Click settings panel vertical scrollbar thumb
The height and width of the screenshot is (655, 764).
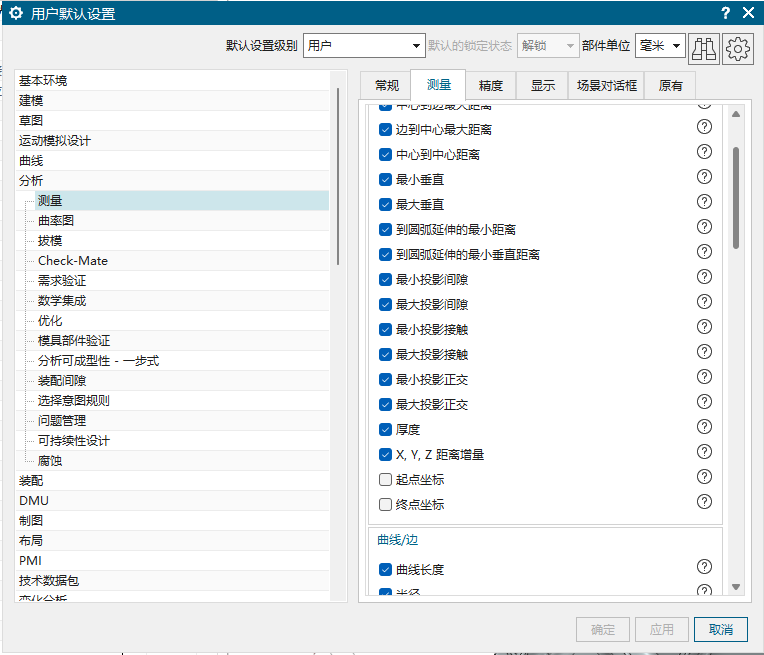(736, 198)
